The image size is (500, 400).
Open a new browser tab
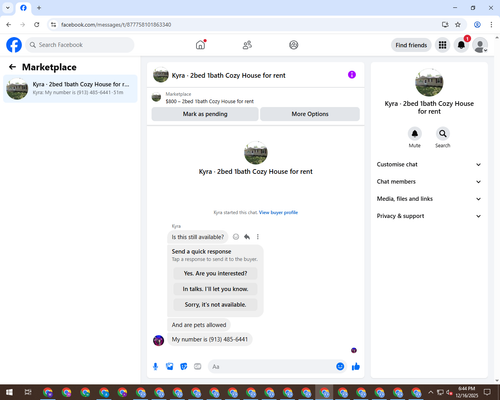pyautogui.click(x=39, y=8)
